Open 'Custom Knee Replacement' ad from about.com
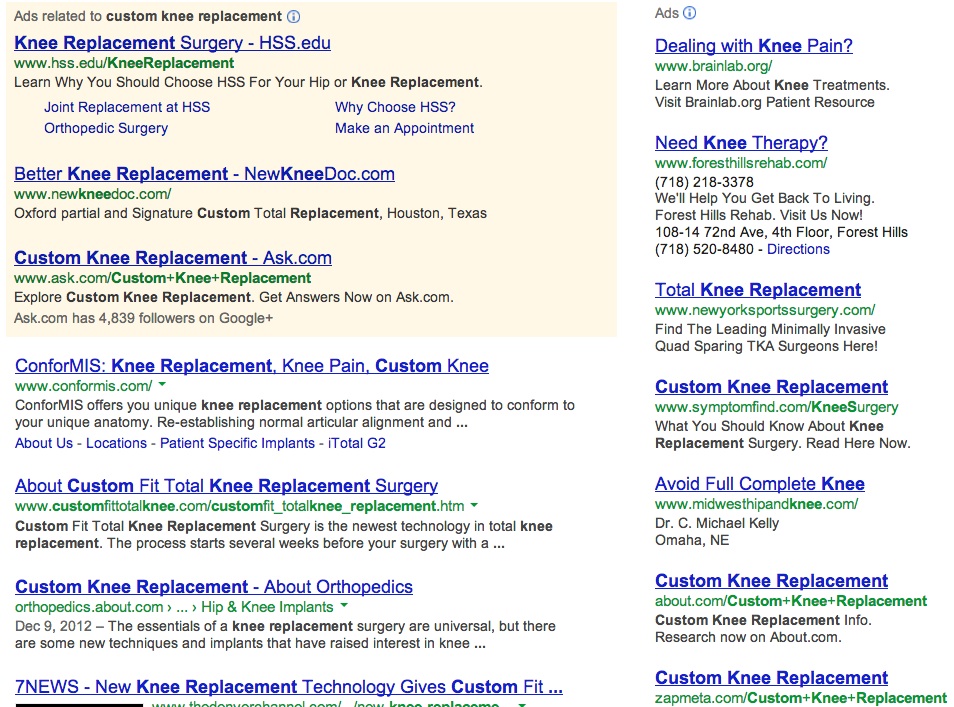This screenshot has height=707, width=954. (x=771, y=580)
